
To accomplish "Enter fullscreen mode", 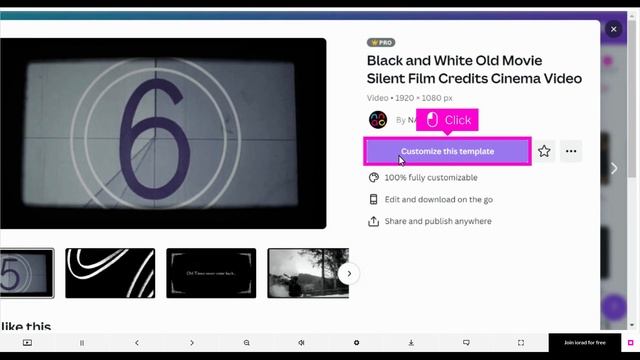I will tap(521, 342).
